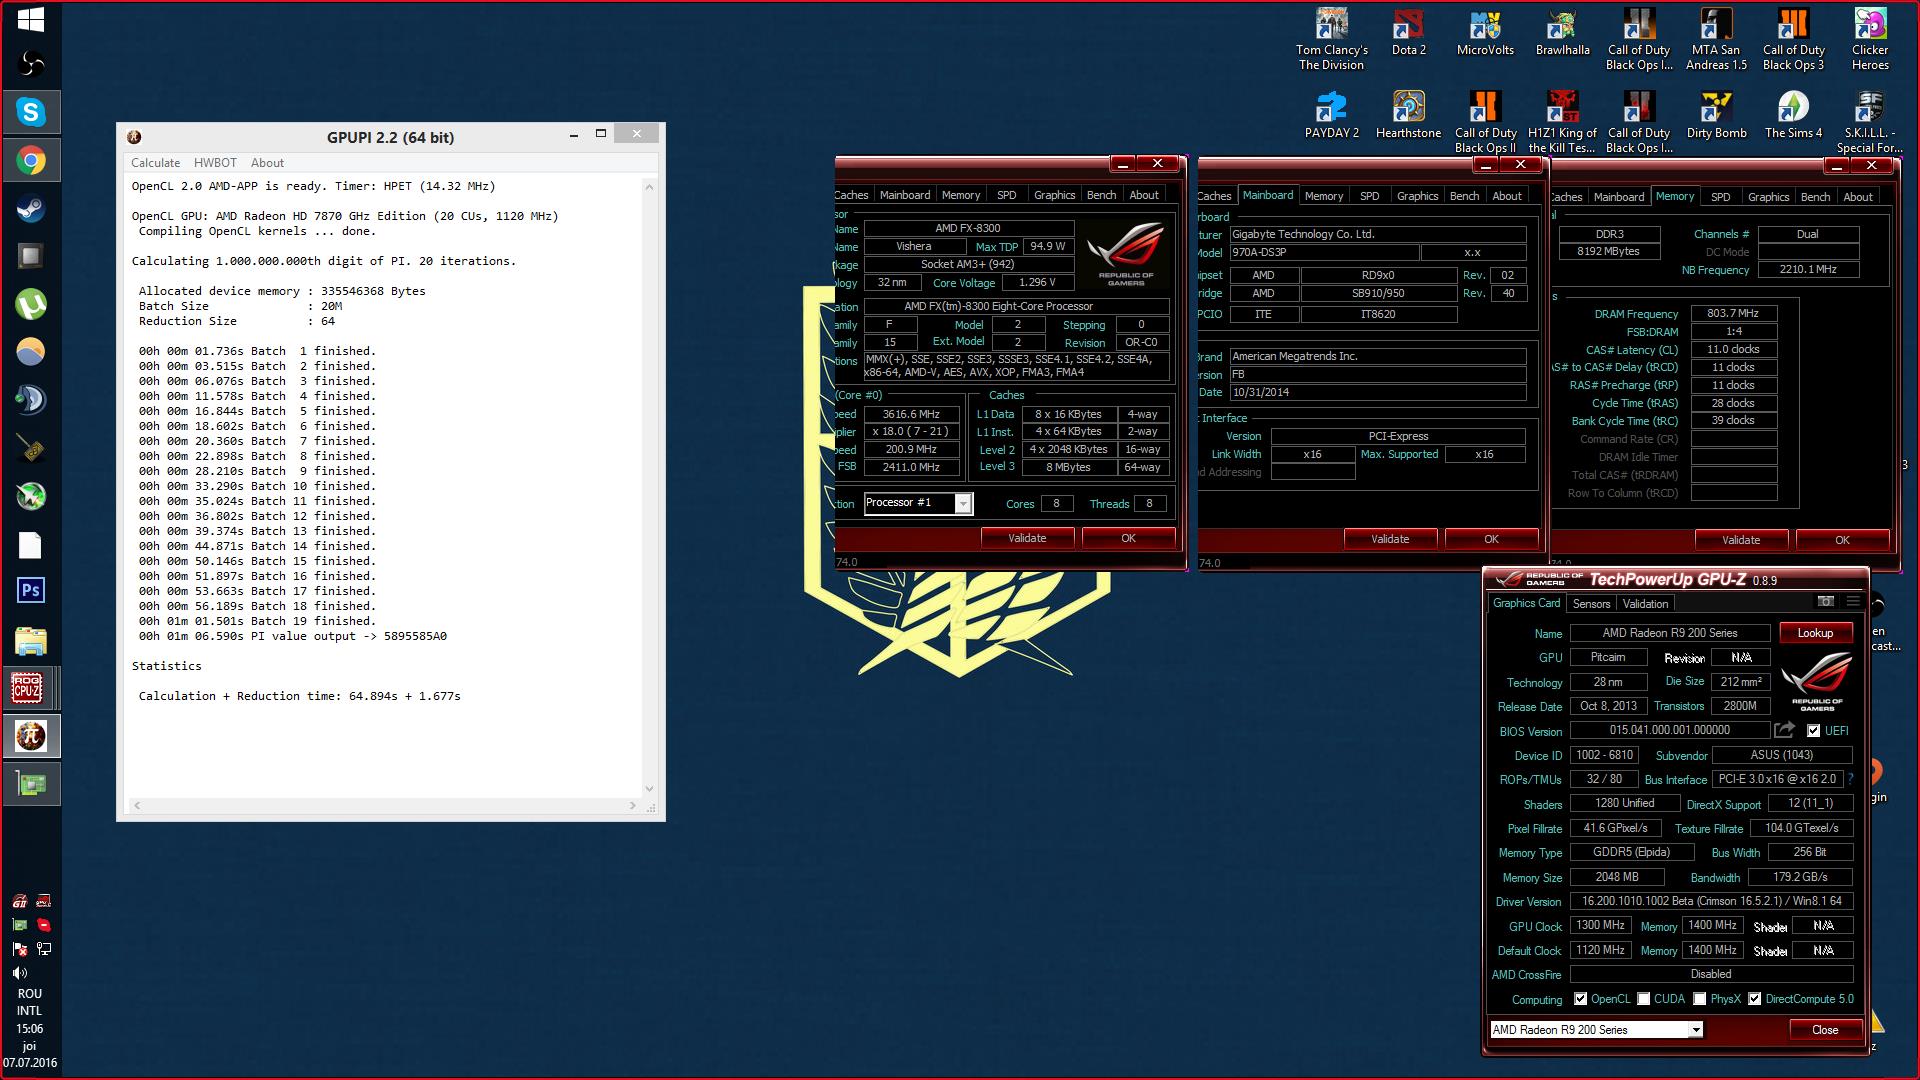Open the Dirty Bomb desktop shortcut
Viewport: 1920px width, 1080px height.
coord(1716,115)
